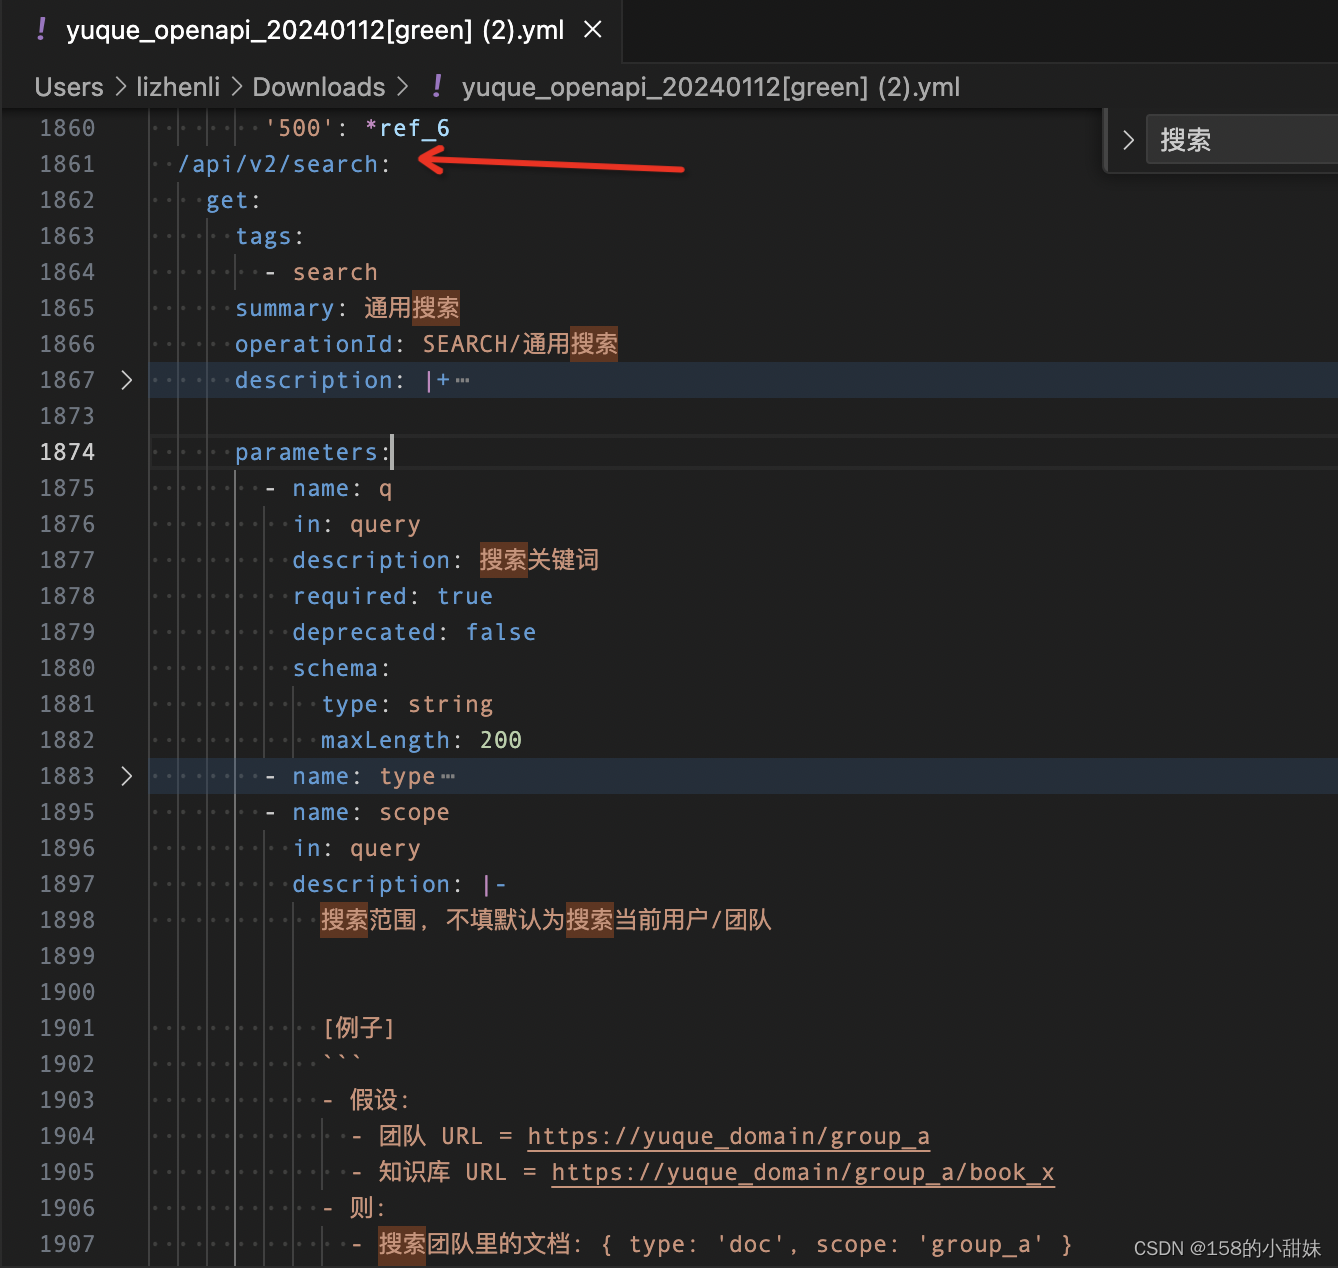1338x1268 pixels.
Task: Click the '[例子]' text on line 1901
Action: tap(359, 1028)
